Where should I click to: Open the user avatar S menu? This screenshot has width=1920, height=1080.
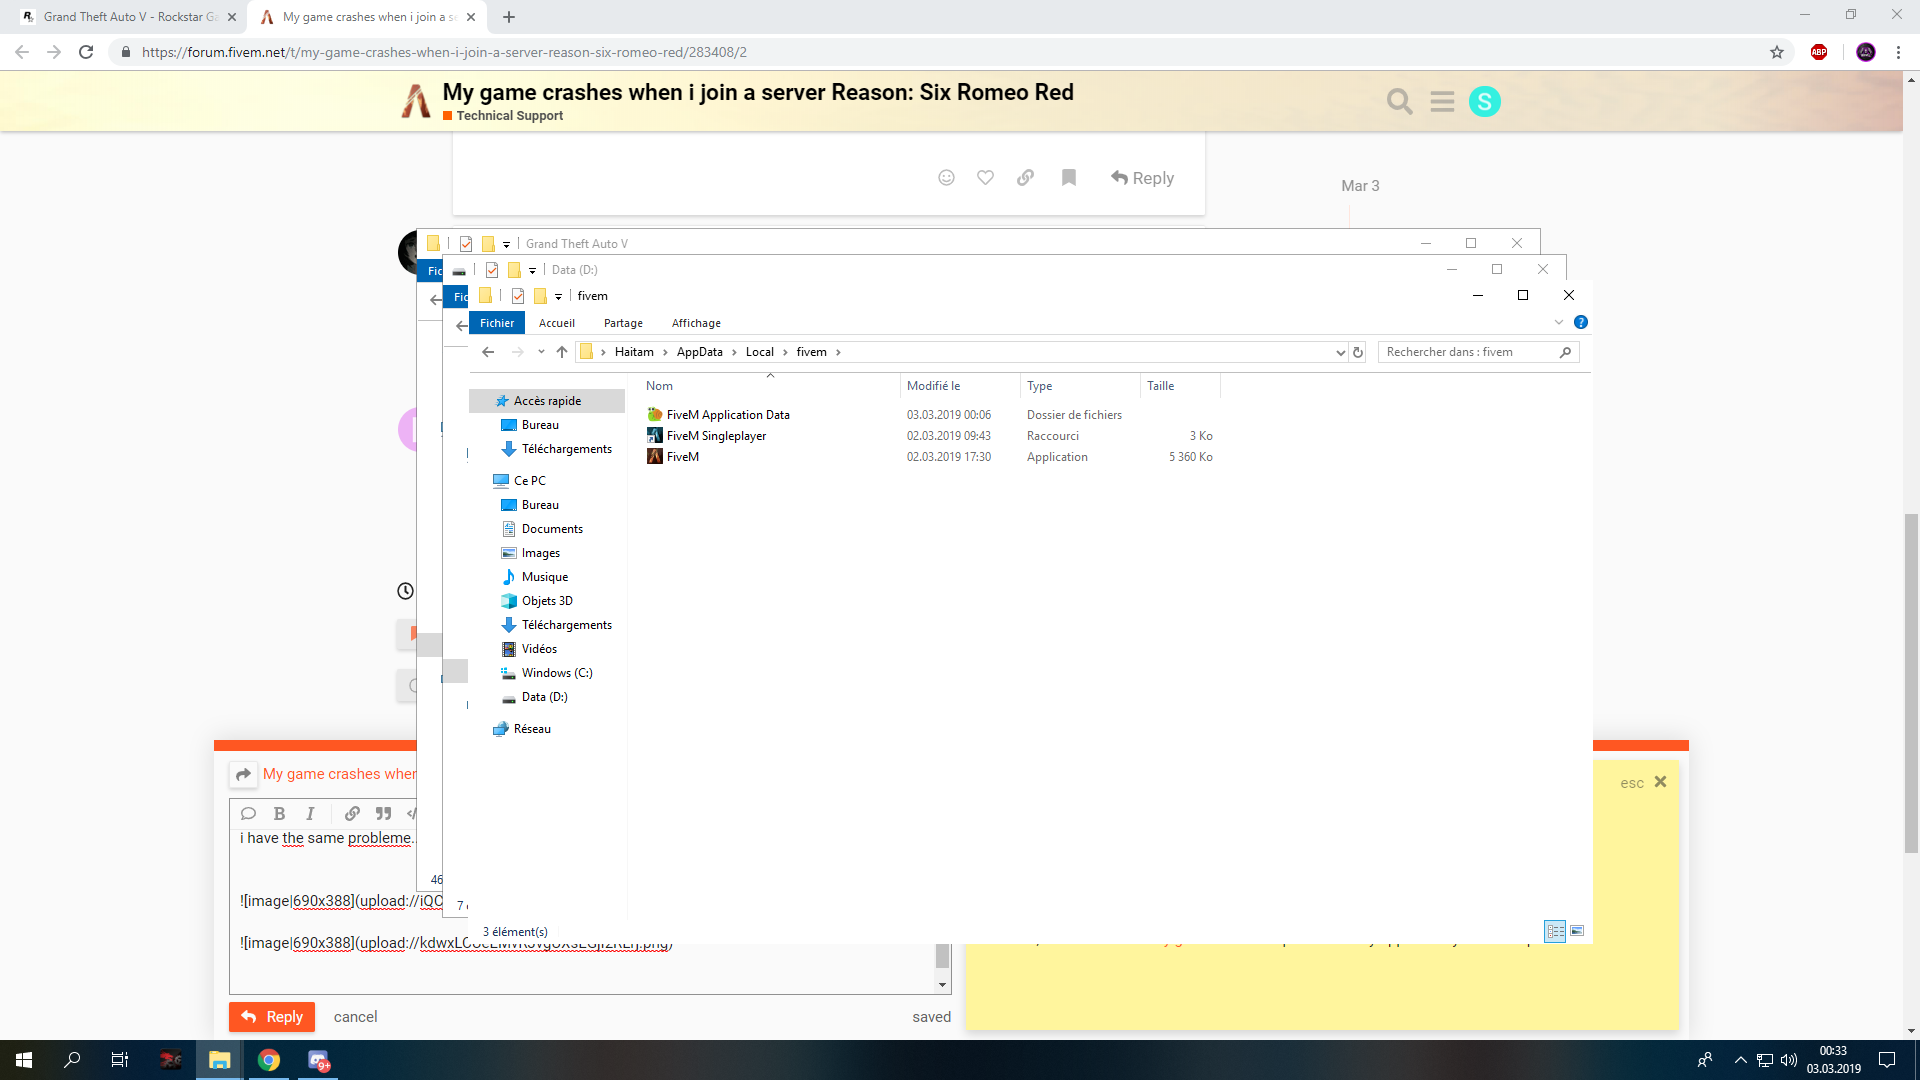point(1485,101)
